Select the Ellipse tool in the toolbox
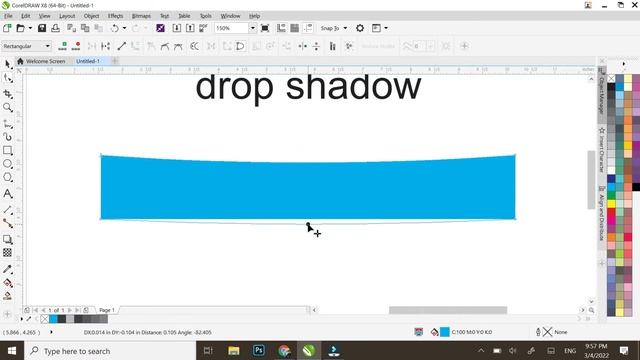Viewport: 640px width, 360px height. (x=8, y=164)
